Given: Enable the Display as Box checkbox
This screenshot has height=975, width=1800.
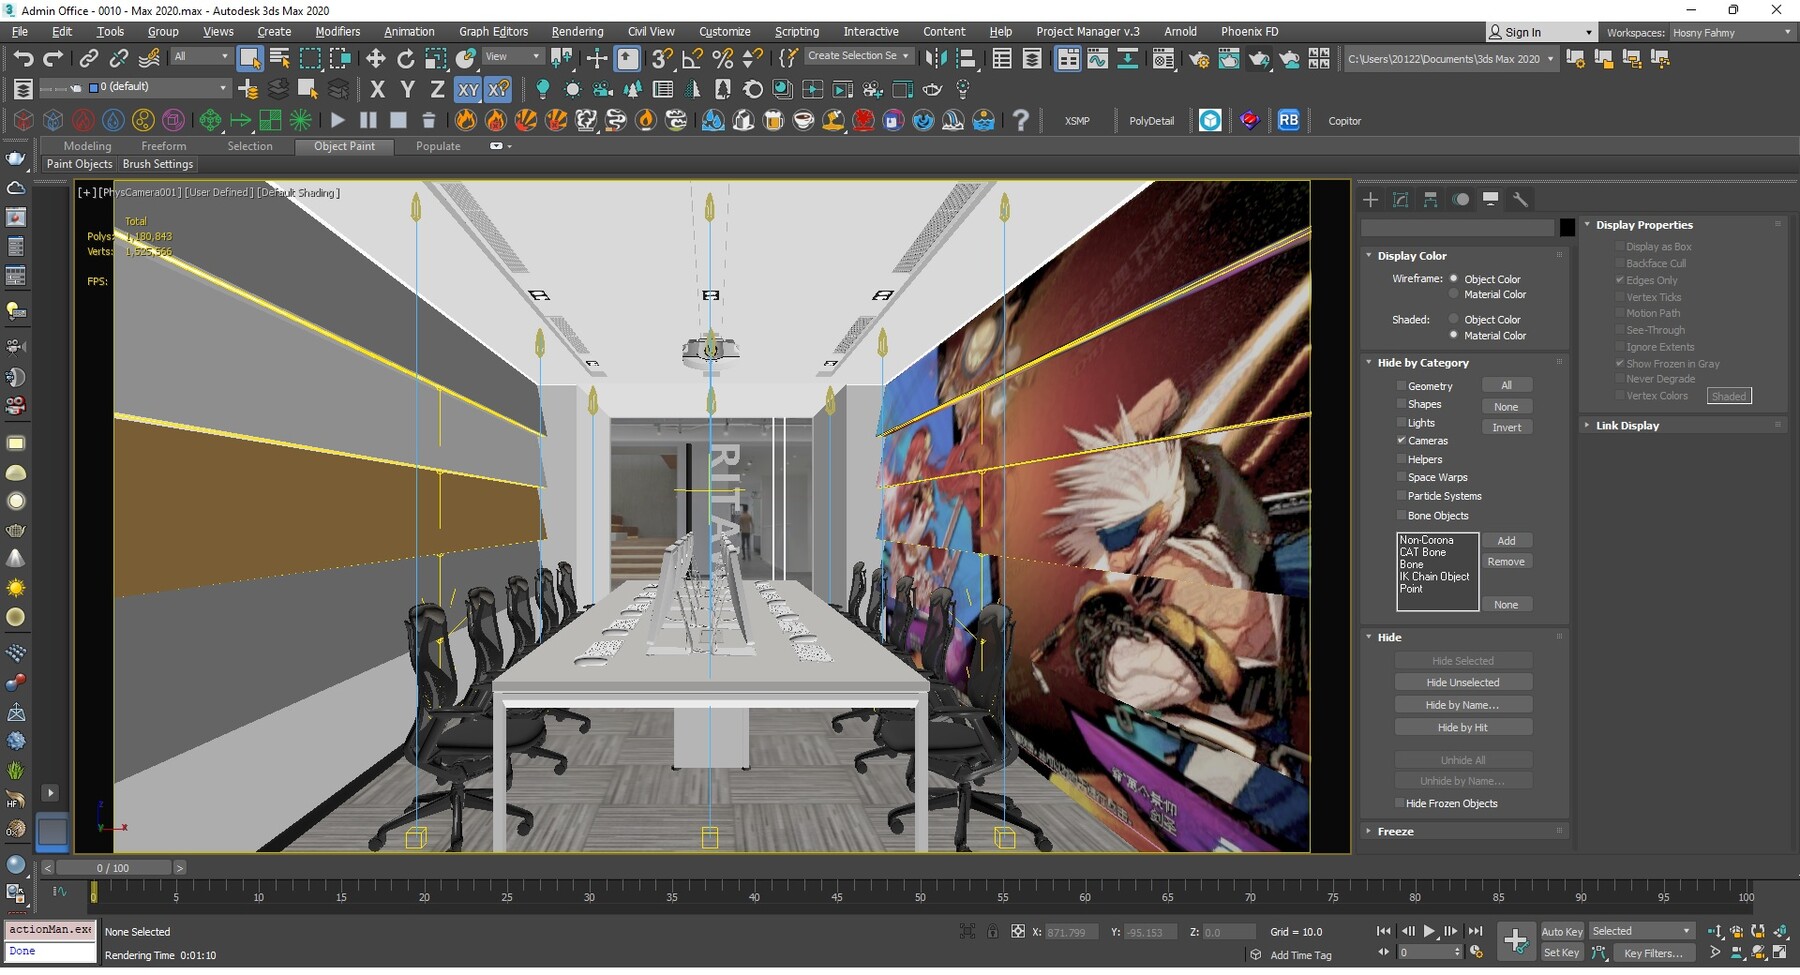Looking at the screenshot, I should pos(1620,246).
